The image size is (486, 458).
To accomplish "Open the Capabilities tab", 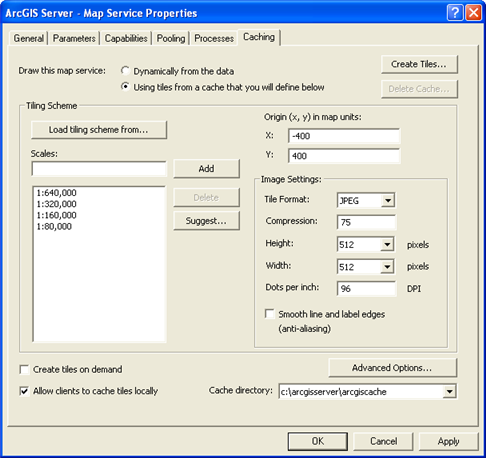I will click(126, 38).
